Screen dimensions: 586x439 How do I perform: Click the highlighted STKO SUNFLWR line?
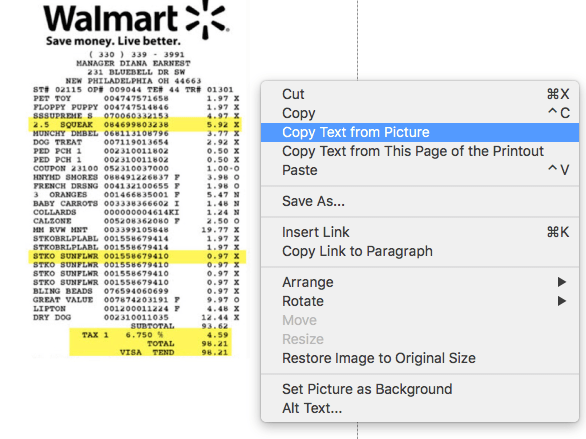[137, 256]
